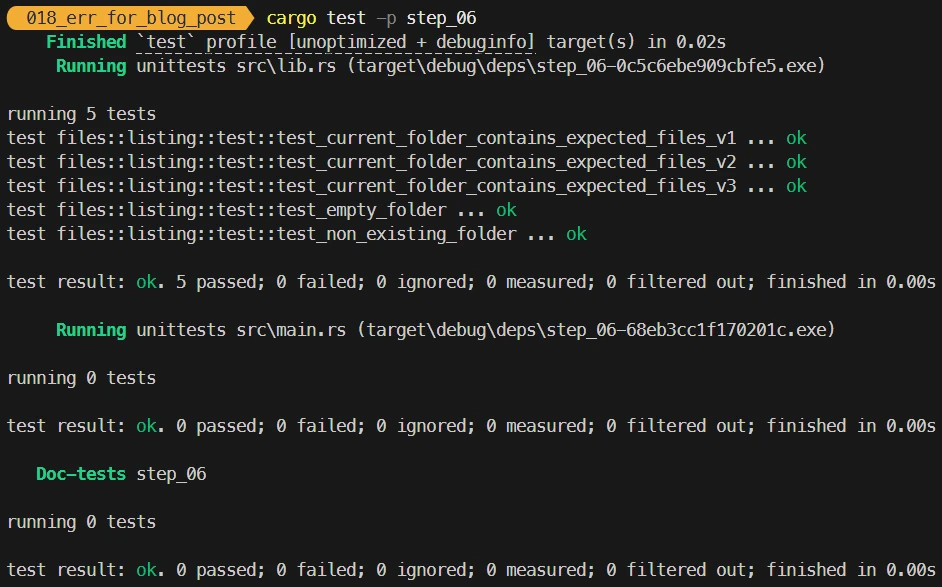Click the green Doc-tests label
The height and width of the screenshot is (587, 942).
[x=81, y=474]
